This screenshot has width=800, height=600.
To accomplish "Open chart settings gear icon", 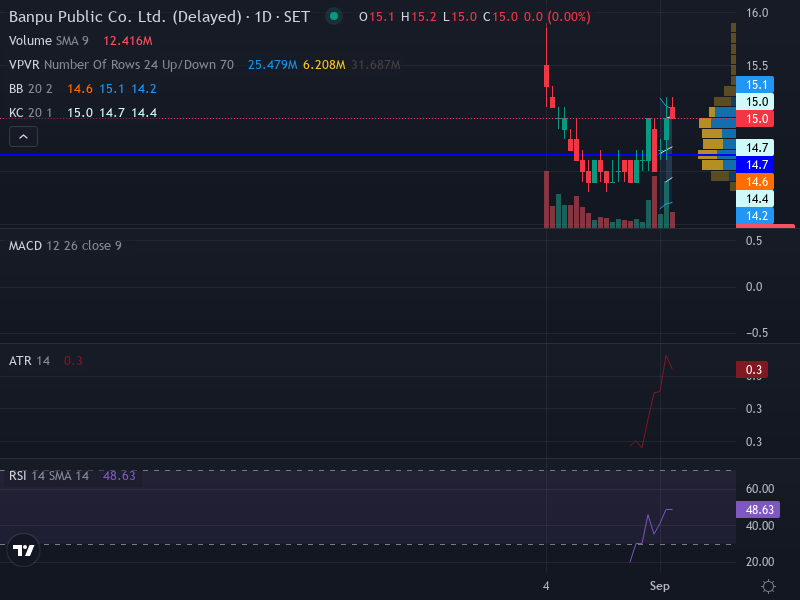I will pos(768,586).
